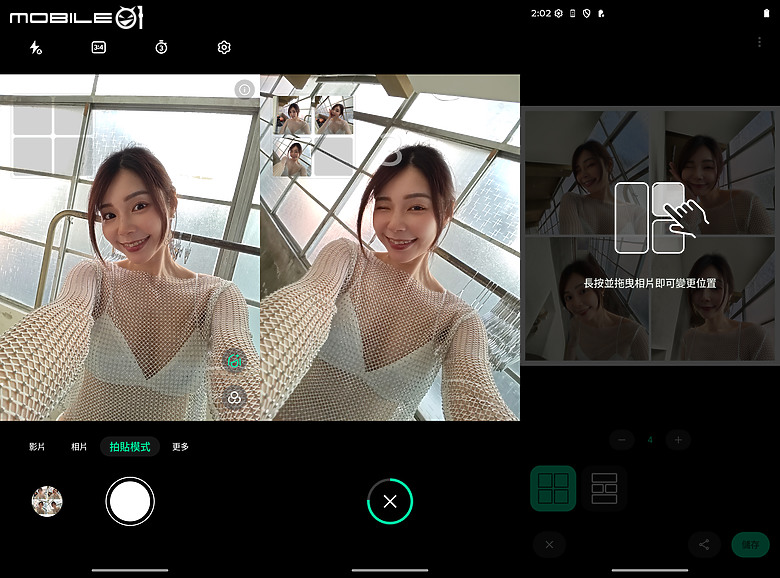Open the 更多 more modes tab
780x578 pixels.
click(x=180, y=447)
